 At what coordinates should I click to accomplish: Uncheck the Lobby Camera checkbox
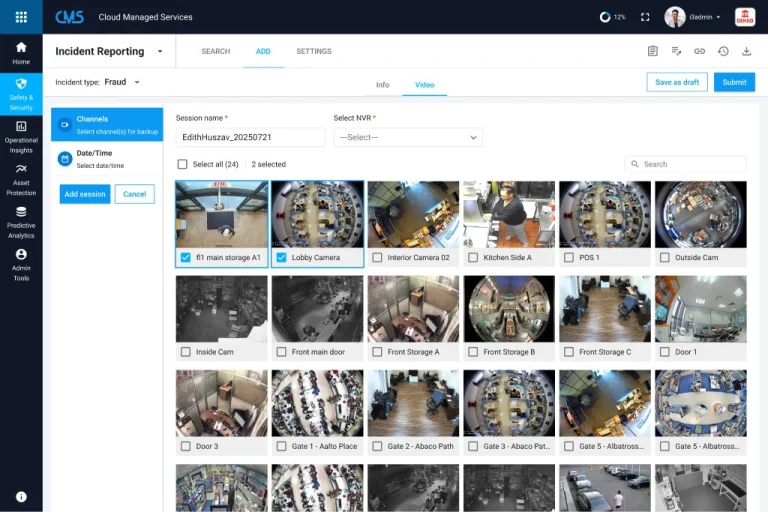coord(281,257)
